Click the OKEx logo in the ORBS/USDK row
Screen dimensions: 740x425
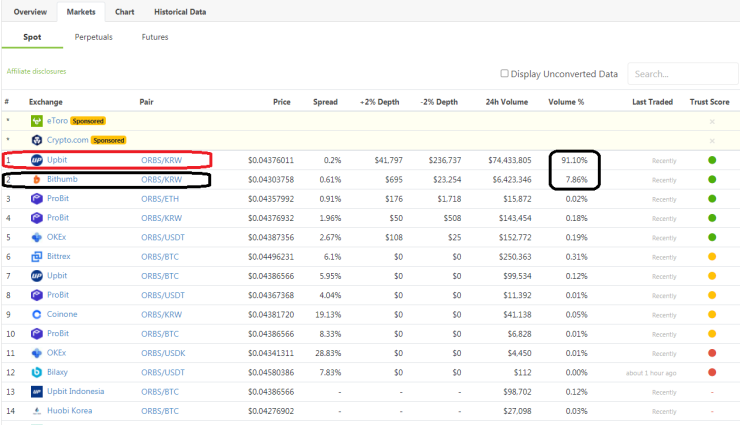pyautogui.click(x=36, y=353)
